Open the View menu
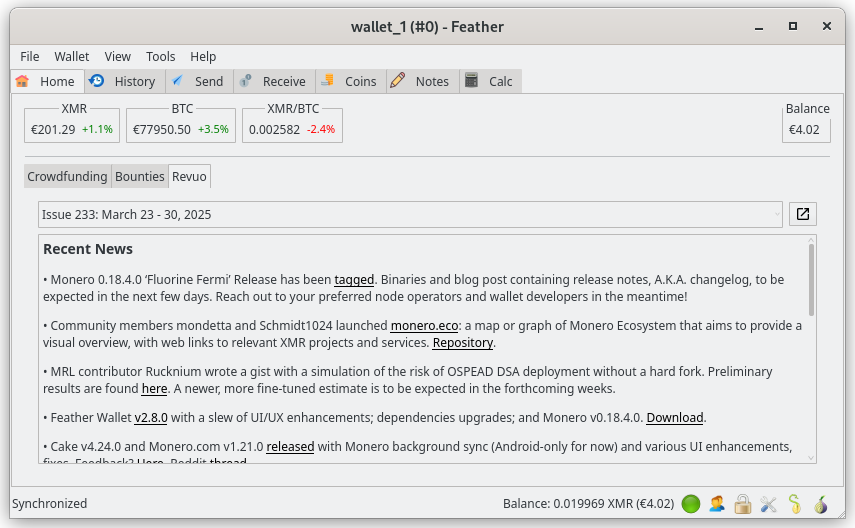Image resolution: width=855 pixels, height=528 pixels. tap(117, 57)
